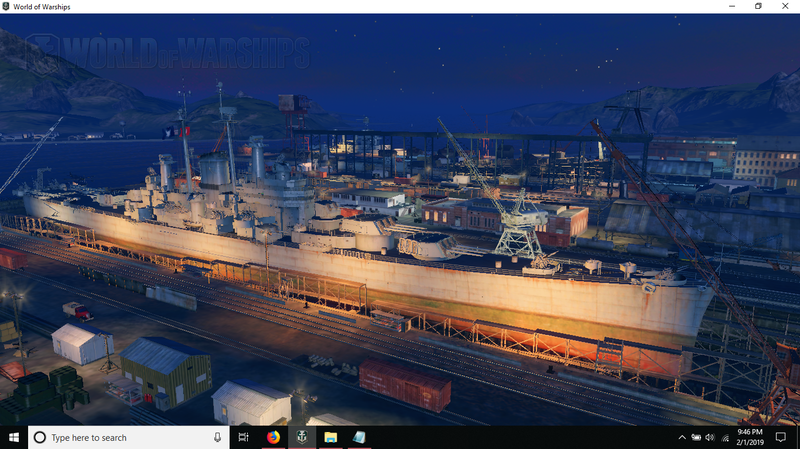Restore down the World of Warships window
The image size is (800, 449).
click(x=758, y=7)
